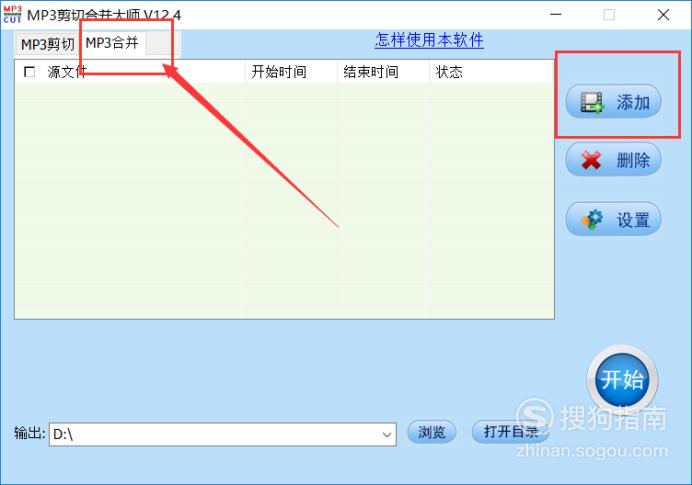Screen dimensions: 692x485
Task: Click the 浏览 browse button
Action: point(431,432)
